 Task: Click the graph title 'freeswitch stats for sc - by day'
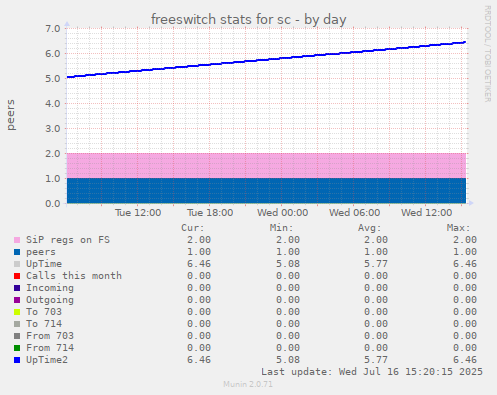[x=248, y=19]
